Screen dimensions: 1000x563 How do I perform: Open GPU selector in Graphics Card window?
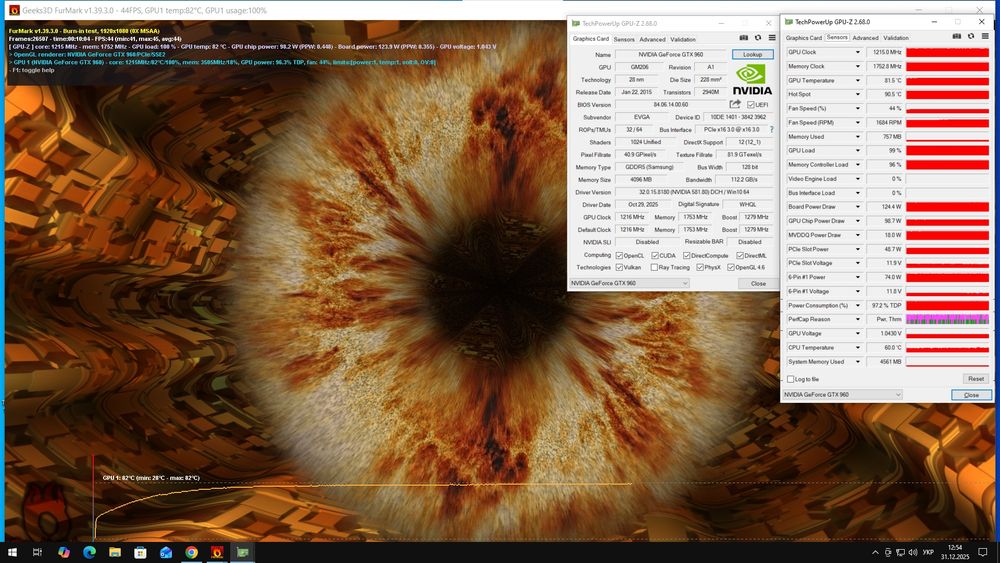point(629,283)
